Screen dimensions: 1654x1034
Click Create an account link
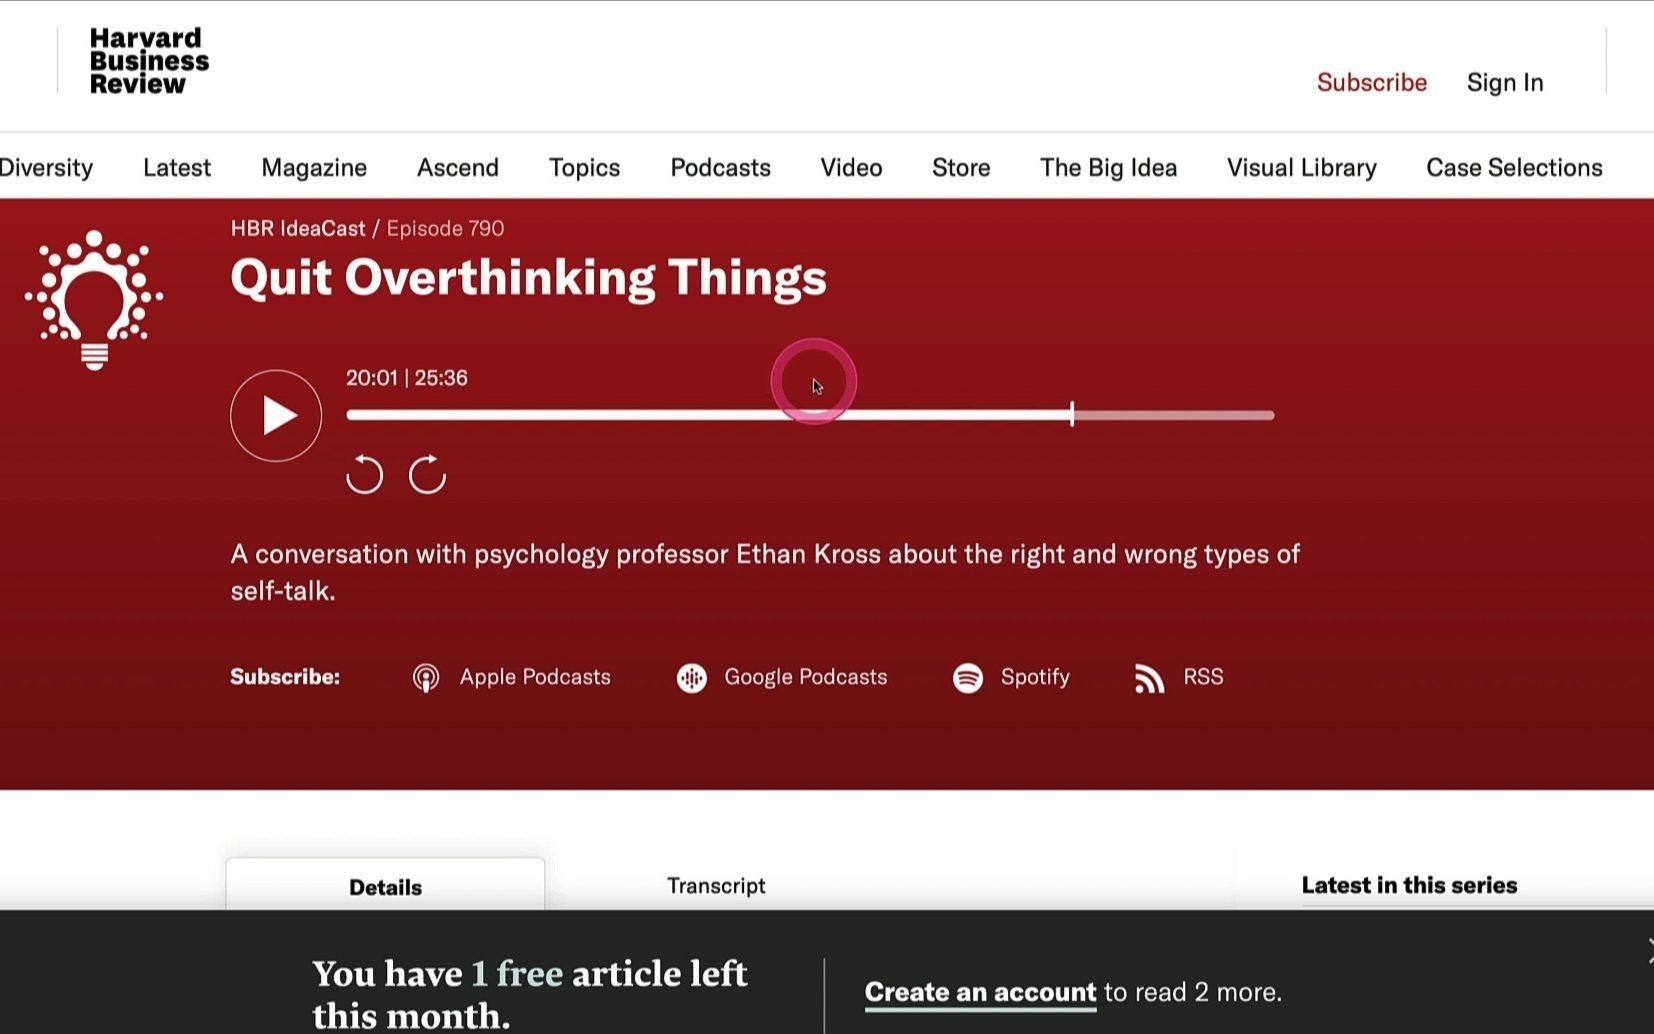click(x=980, y=992)
